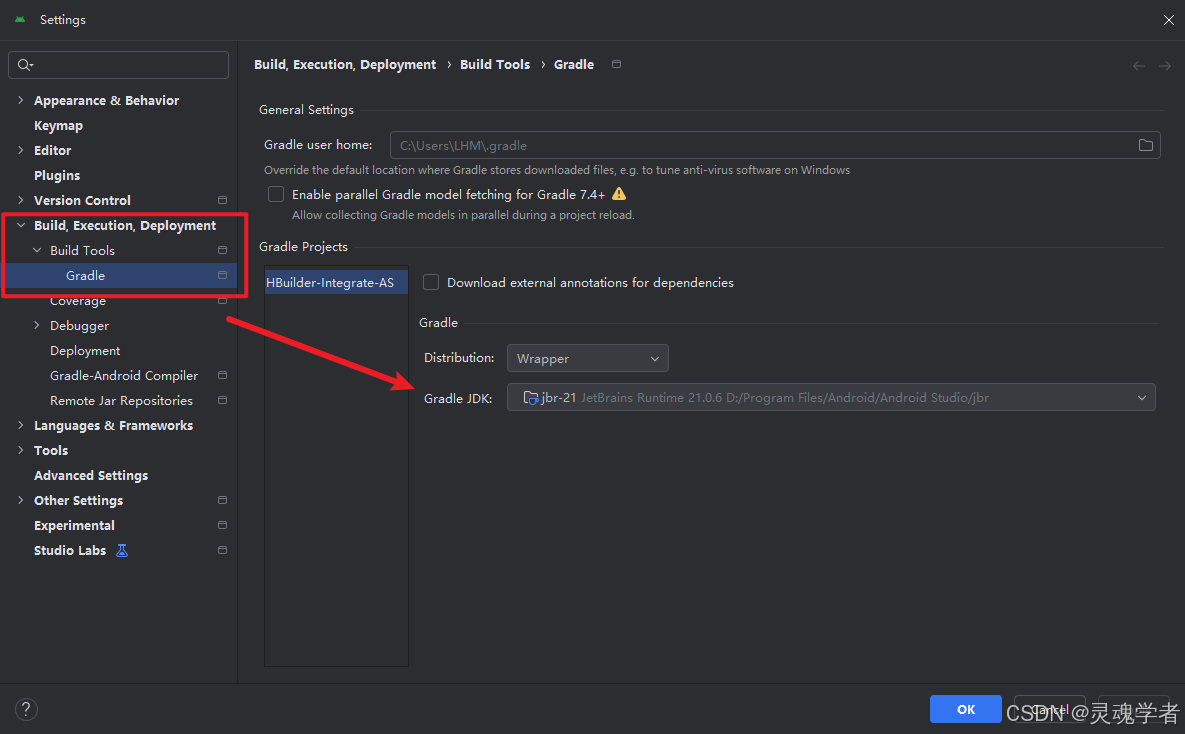Viewport: 1185px width, 734px height.
Task: Click Build Tools breadcrumb
Action: coord(495,64)
